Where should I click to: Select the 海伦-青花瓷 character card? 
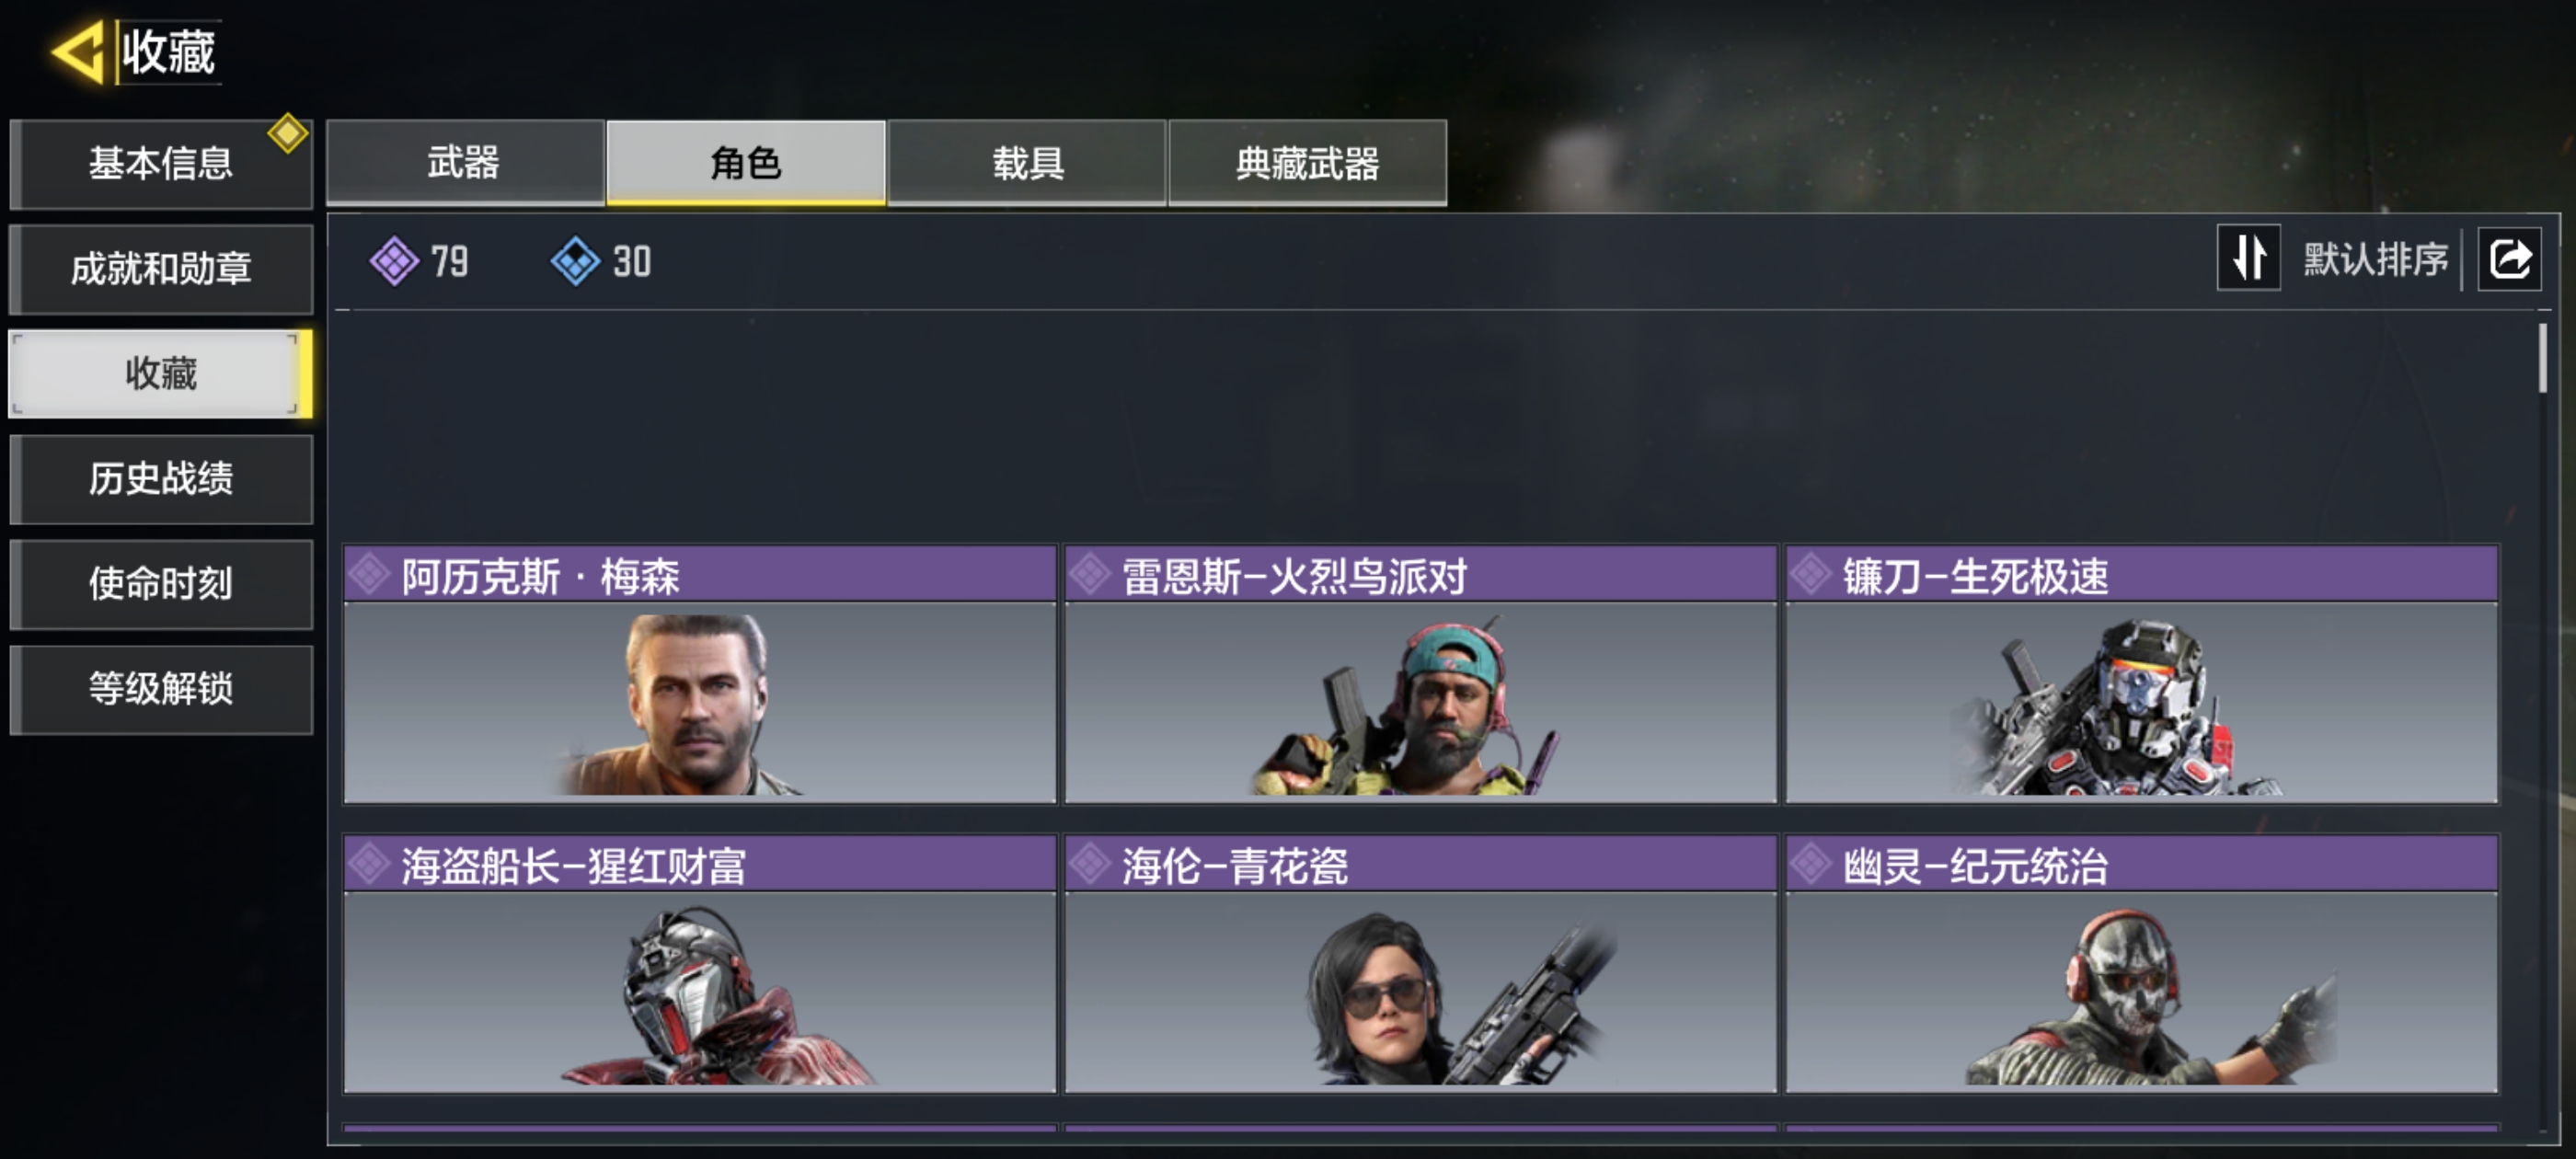[1420, 964]
